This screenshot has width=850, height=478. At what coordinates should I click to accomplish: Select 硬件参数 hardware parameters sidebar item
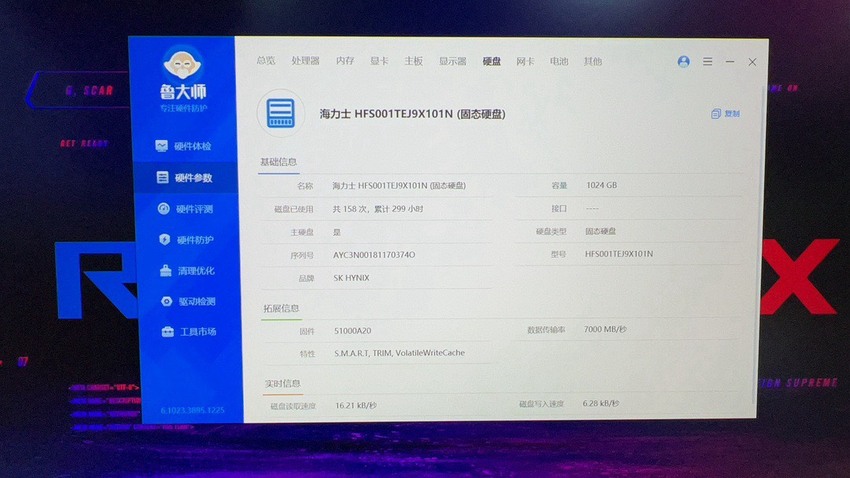pyautogui.click(x=185, y=178)
